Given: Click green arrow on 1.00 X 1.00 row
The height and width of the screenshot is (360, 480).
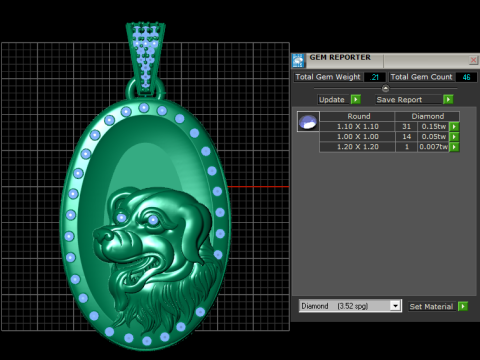Looking at the screenshot, I should (454, 137).
